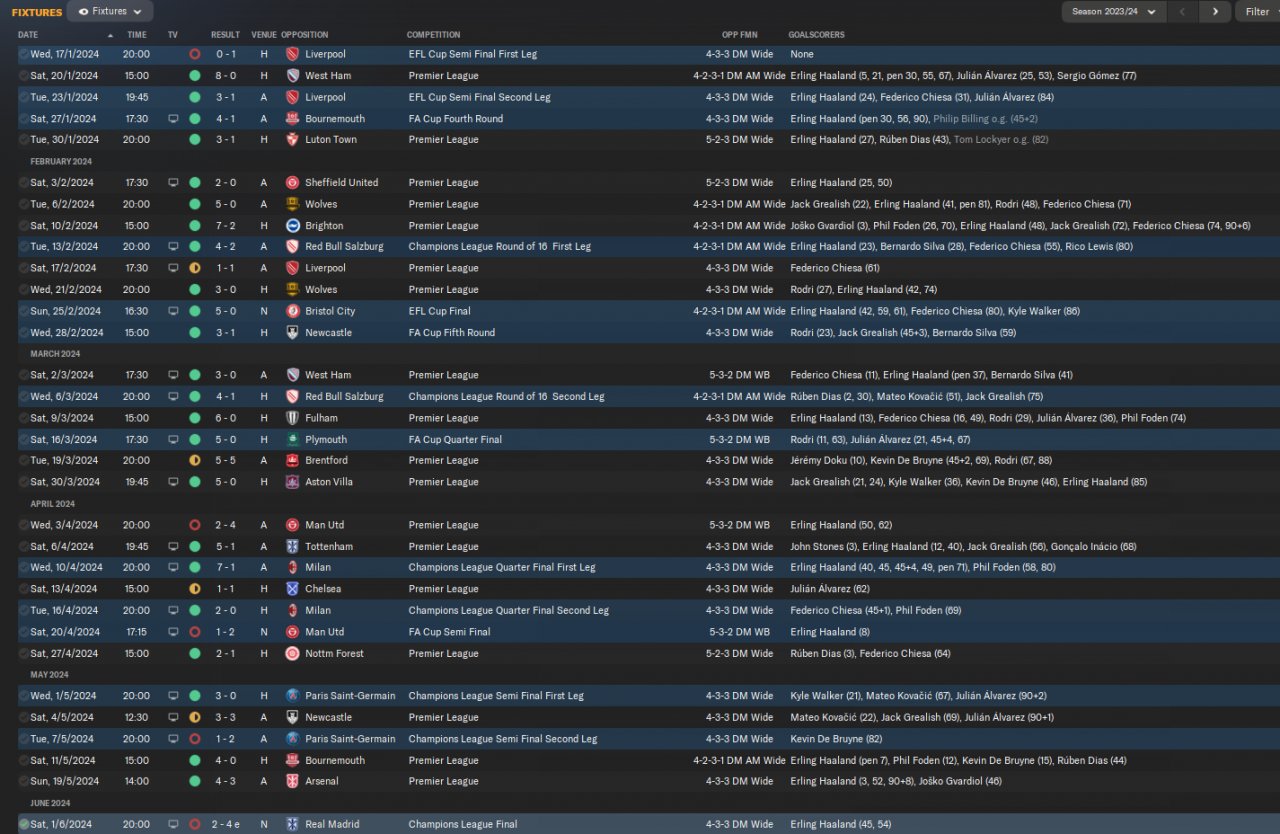Open Liverpool from the 23/1/2024 fixture
The width and height of the screenshot is (1280, 834).
coord(325,97)
